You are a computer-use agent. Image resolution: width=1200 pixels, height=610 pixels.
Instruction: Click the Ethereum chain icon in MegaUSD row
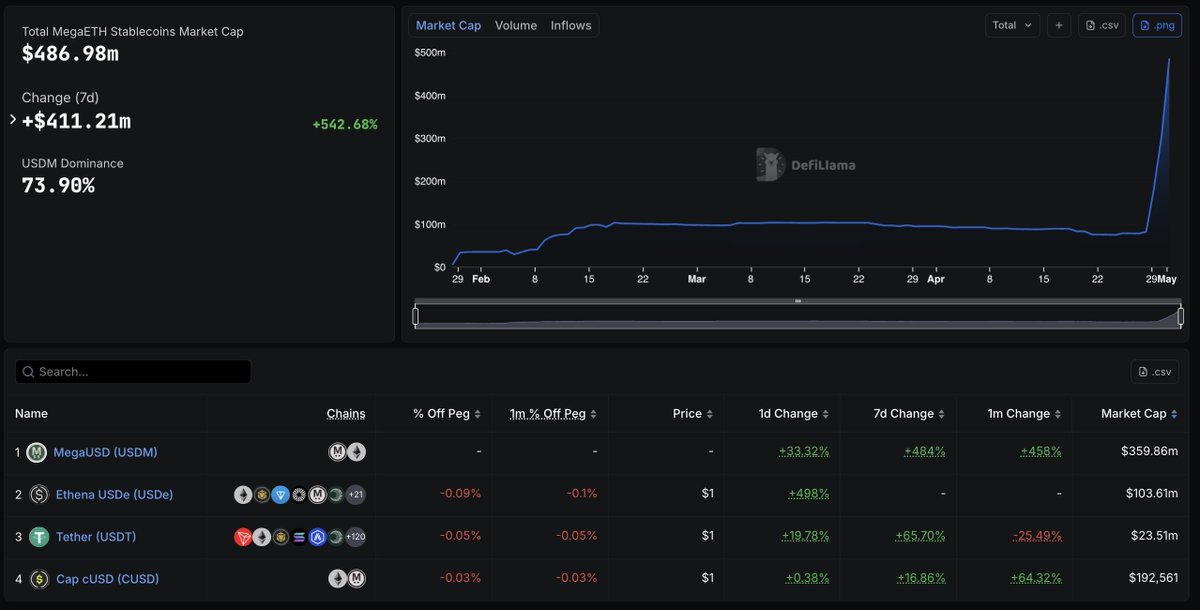pos(356,452)
